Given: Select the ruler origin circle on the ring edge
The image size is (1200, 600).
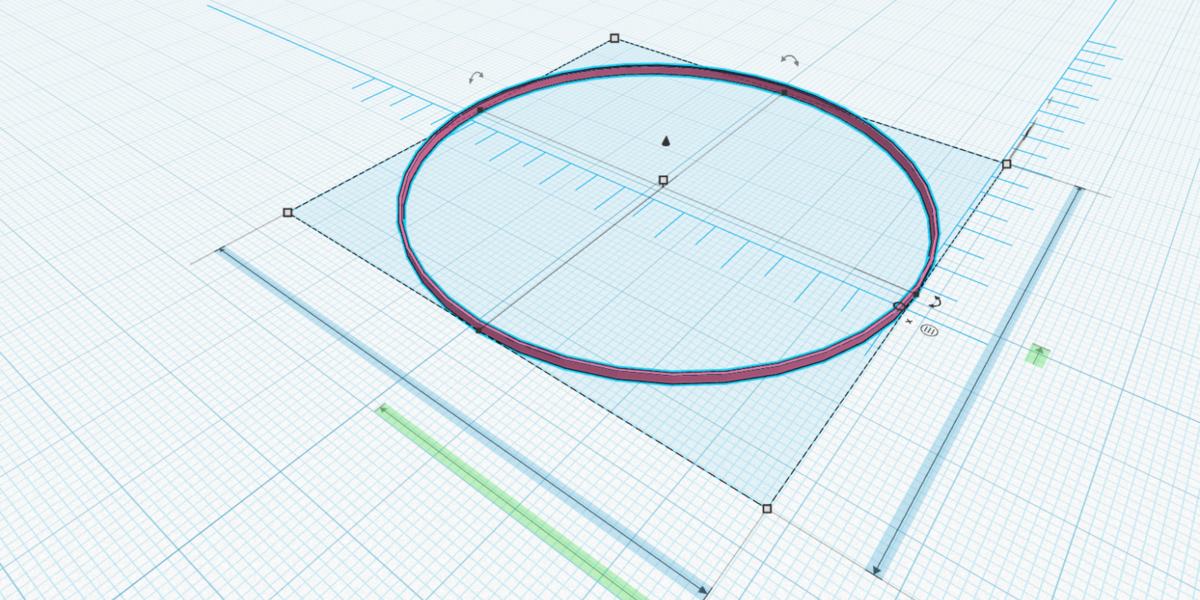Looking at the screenshot, I should (899, 306).
